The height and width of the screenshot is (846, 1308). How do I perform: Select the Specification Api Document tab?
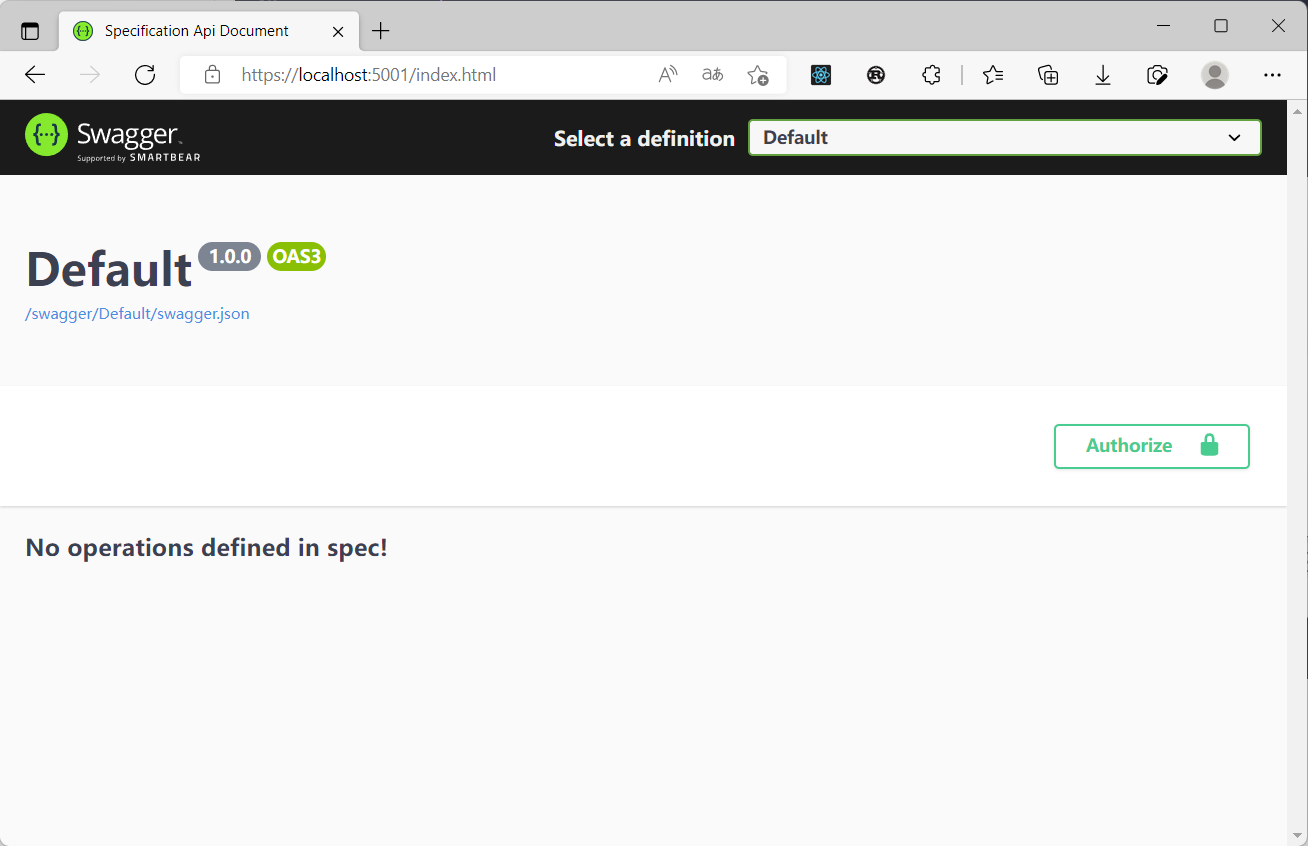(x=197, y=31)
